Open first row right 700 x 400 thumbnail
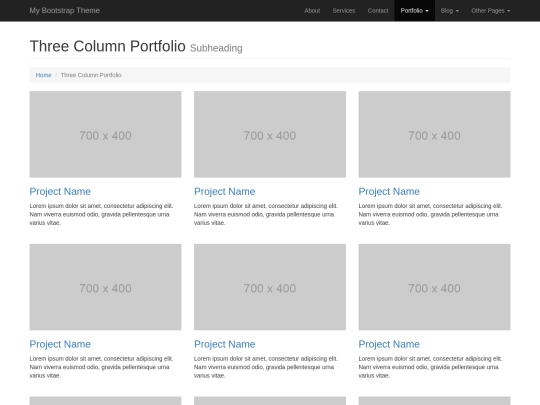540x405 pixels. click(x=434, y=134)
